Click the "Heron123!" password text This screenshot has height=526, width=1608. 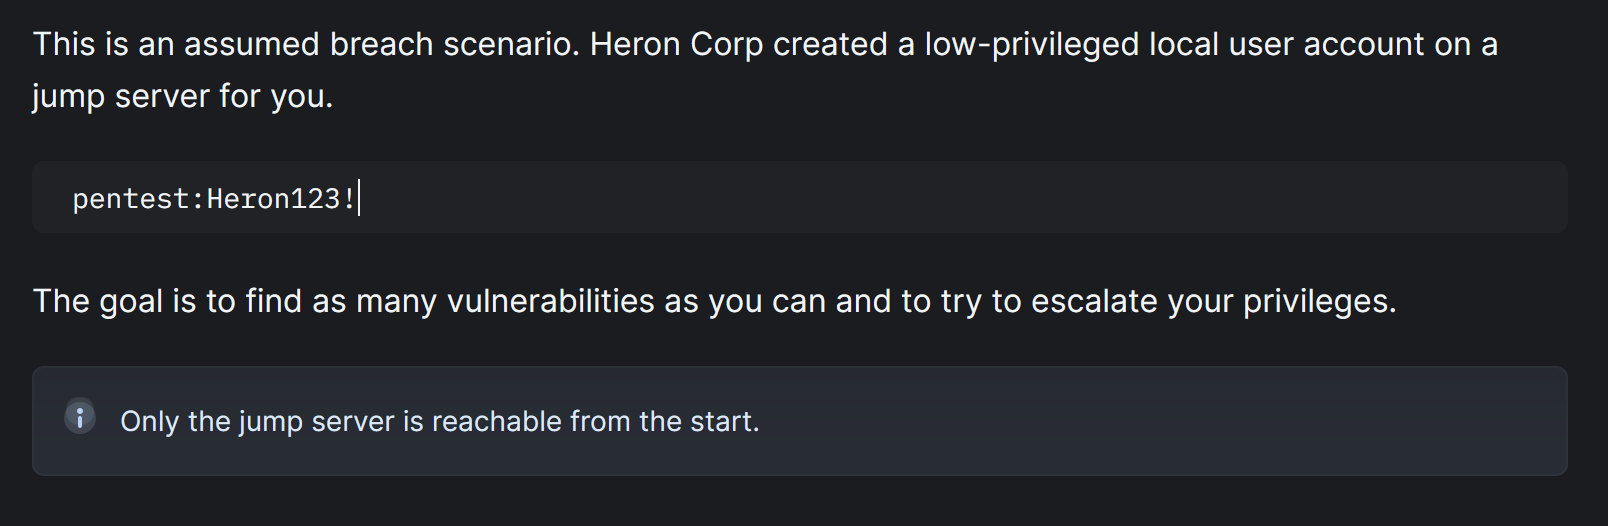(x=281, y=199)
